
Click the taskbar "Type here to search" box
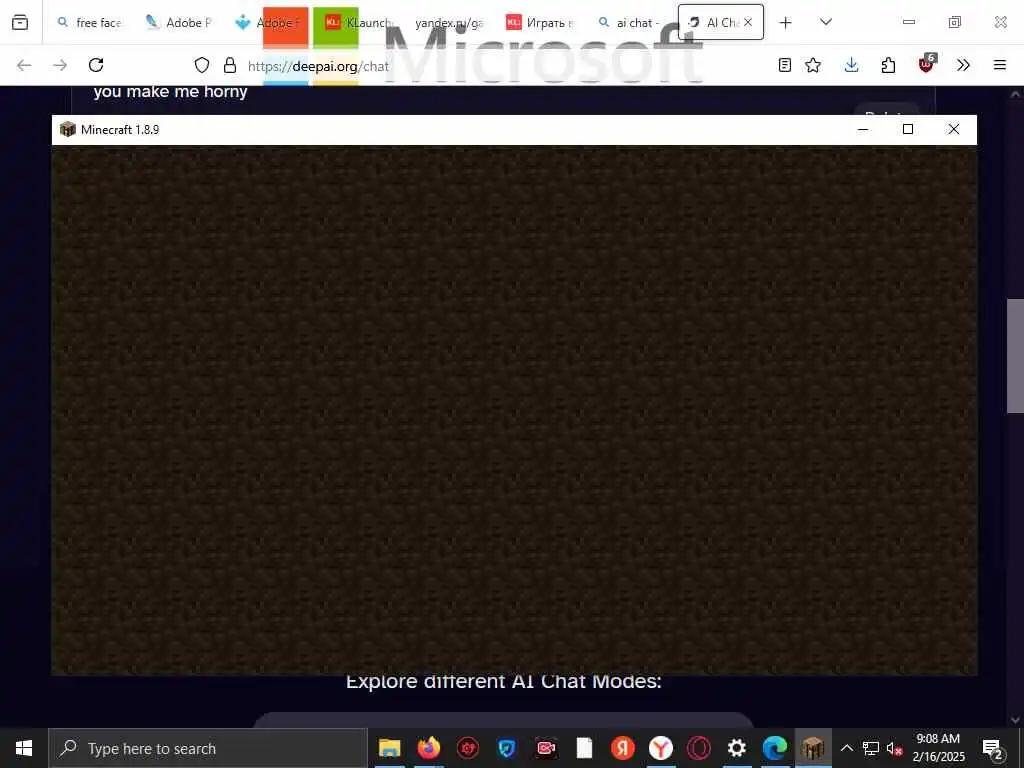(208, 748)
